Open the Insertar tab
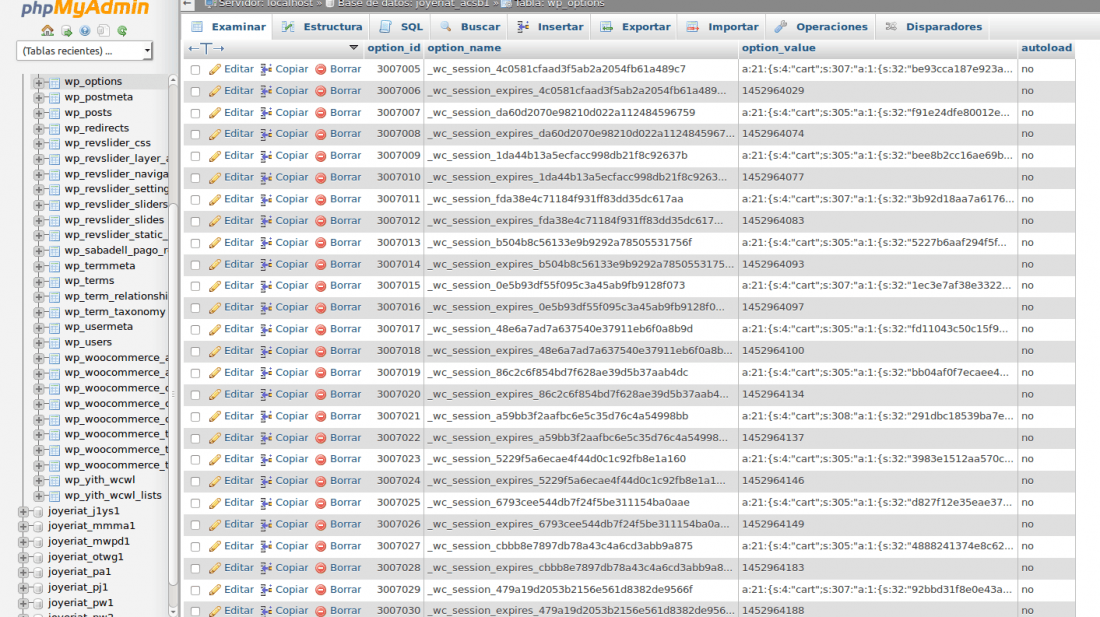 point(550,27)
